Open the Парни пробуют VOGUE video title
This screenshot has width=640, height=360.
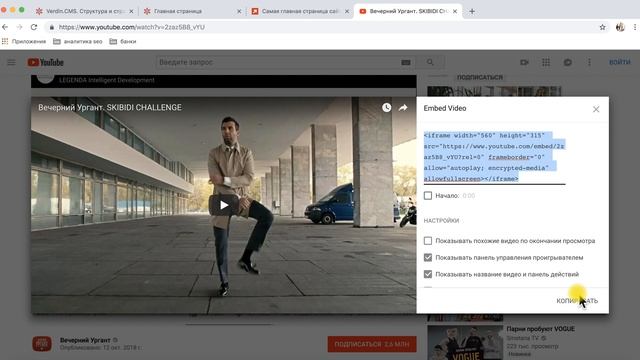coord(540,329)
